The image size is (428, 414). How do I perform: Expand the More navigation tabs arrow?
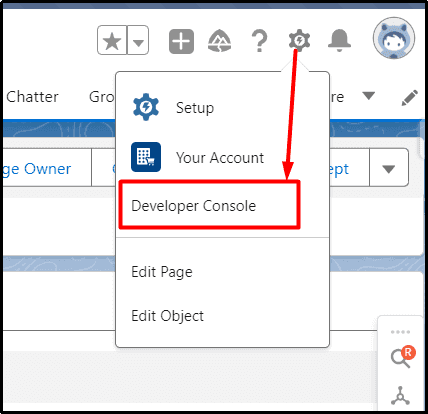tap(369, 96)
